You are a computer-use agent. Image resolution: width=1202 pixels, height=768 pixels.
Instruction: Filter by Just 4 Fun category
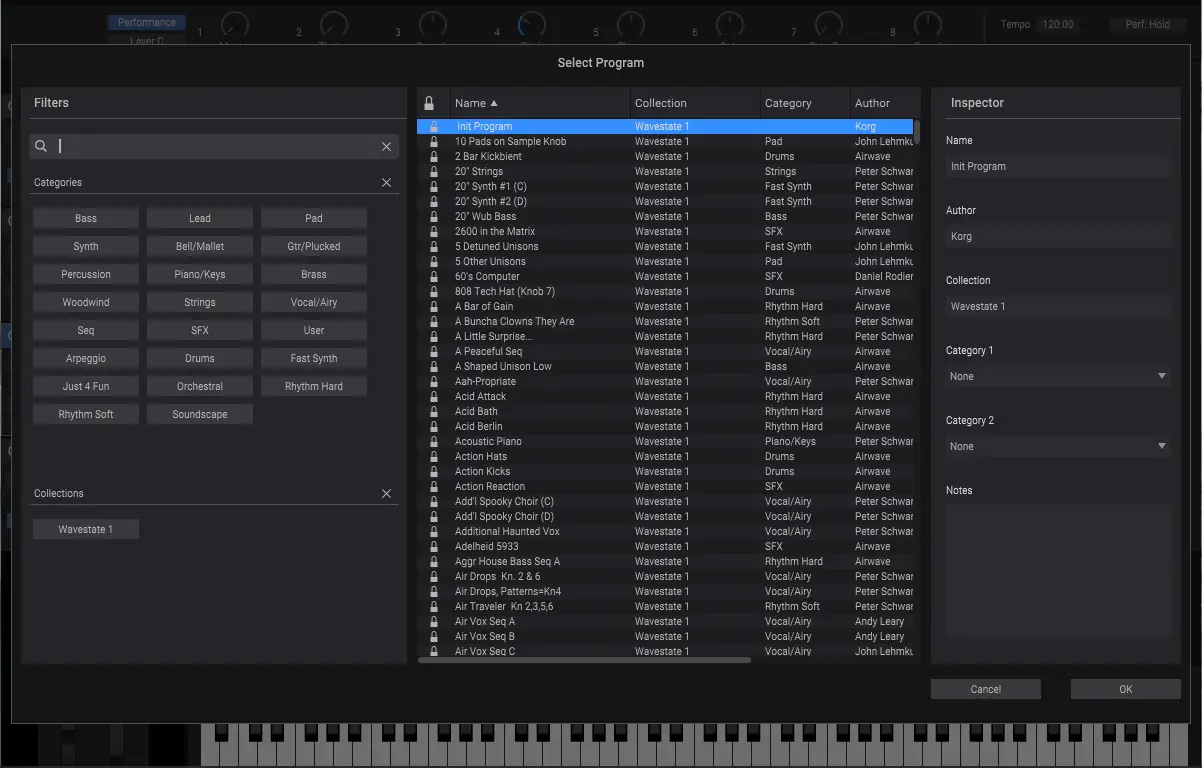pos(86,386)
